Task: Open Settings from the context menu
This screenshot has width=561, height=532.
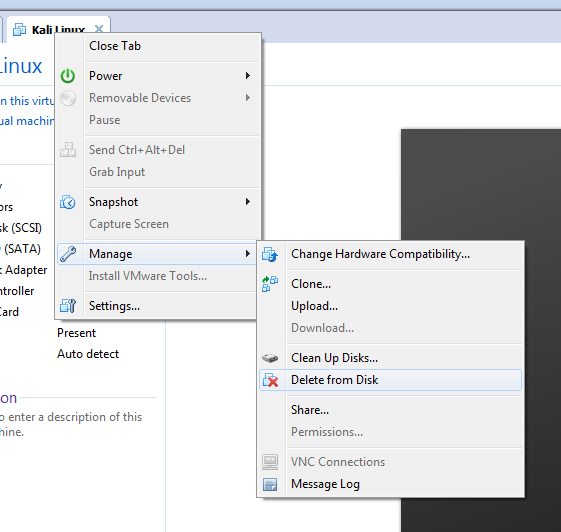Action: point(156,306)
